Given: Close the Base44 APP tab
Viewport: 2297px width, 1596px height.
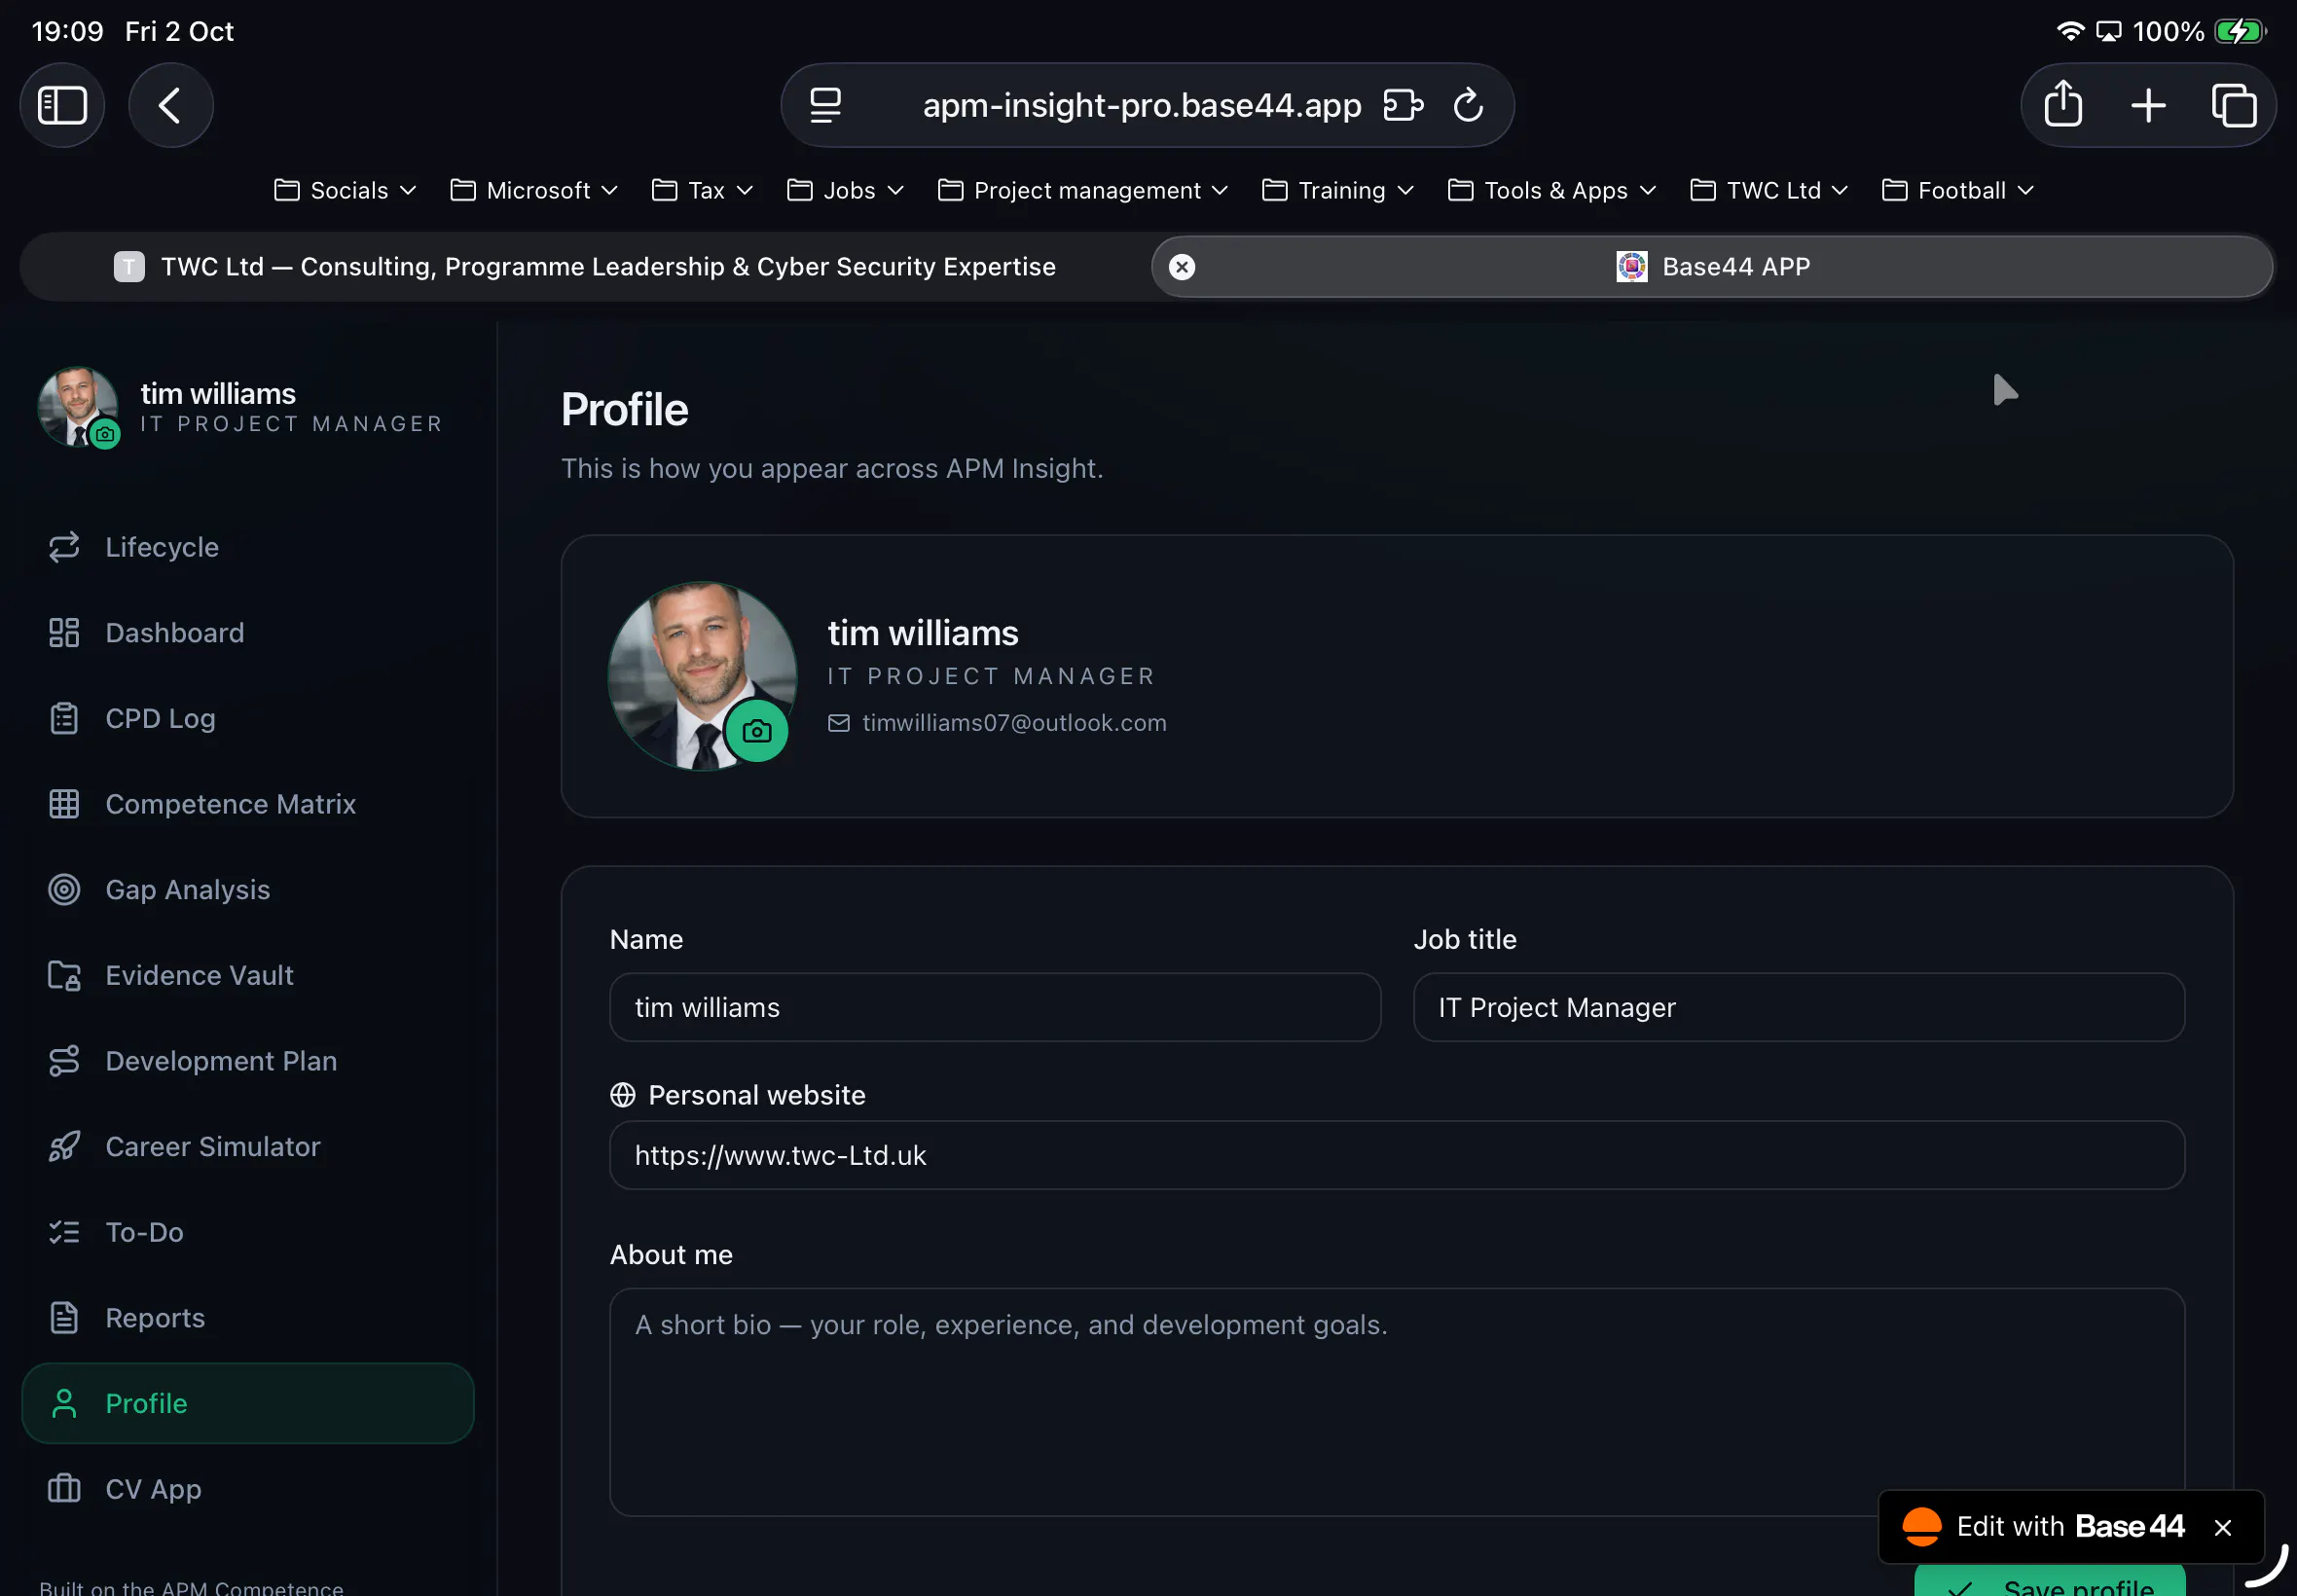Looking at the screenshot, I should (x=1181, y=267).
